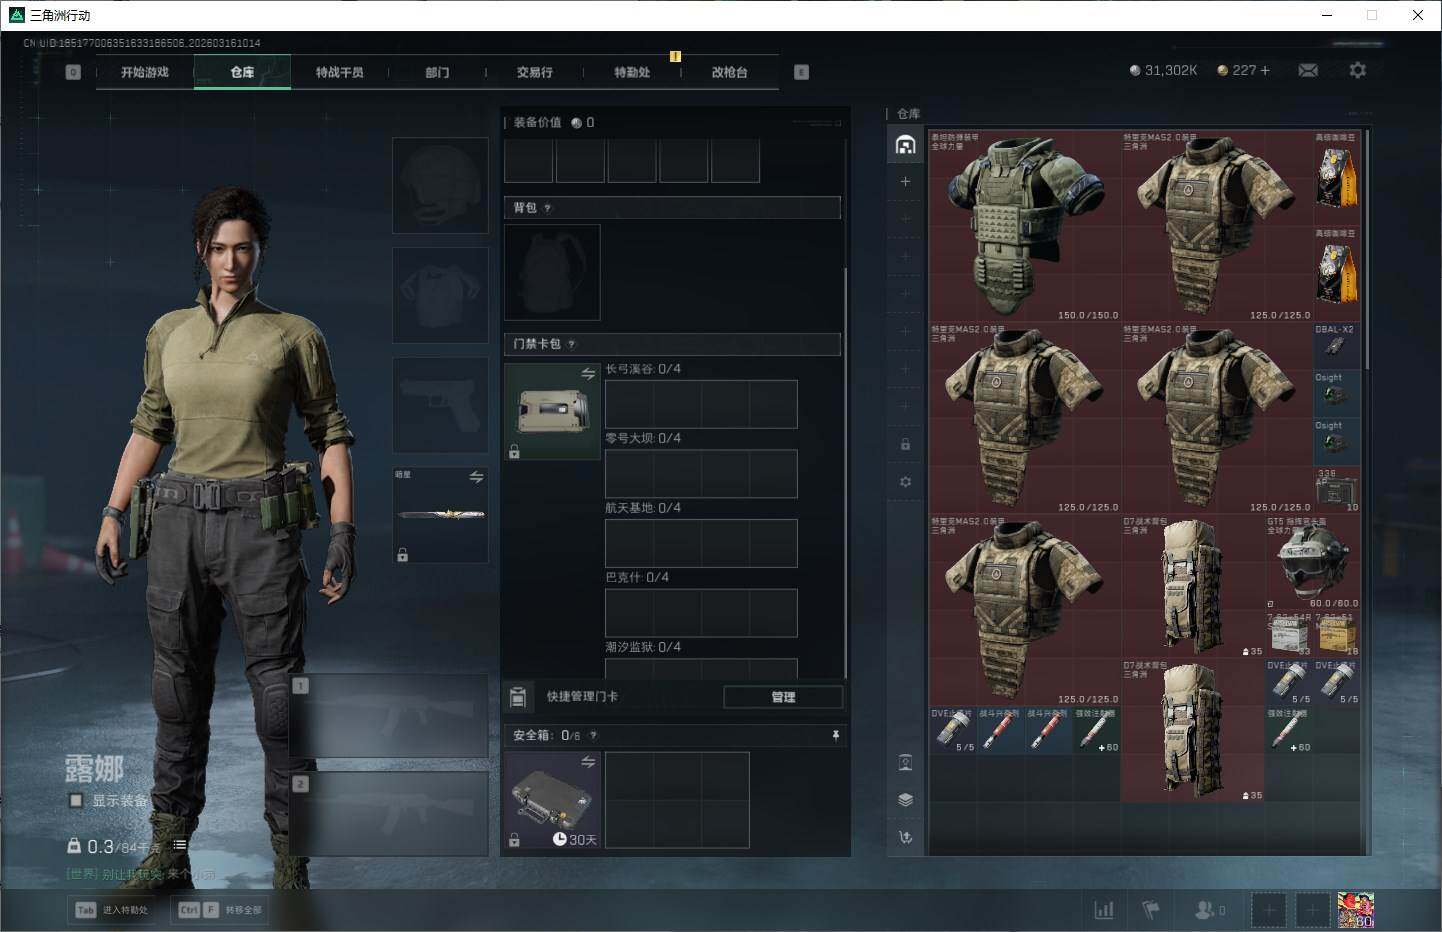Select the GT5 helmet item
The height and width of the screenshot is (932, 1442).
[1313, 562]
